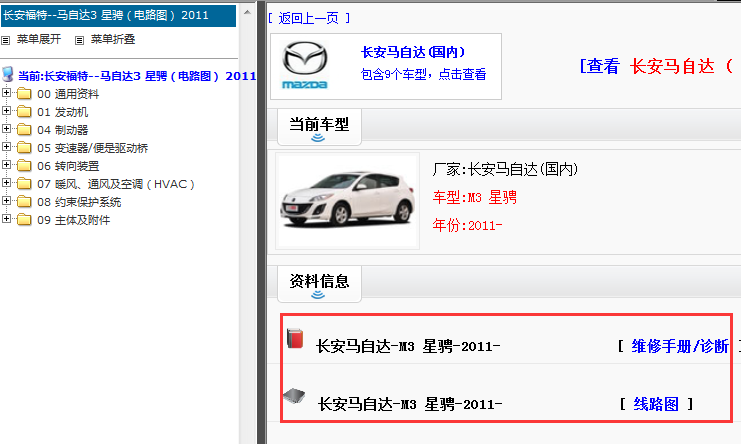Click 包含9个车型，点击查看 link
Screen dimensions: 741x444
[x=423, y=74]
